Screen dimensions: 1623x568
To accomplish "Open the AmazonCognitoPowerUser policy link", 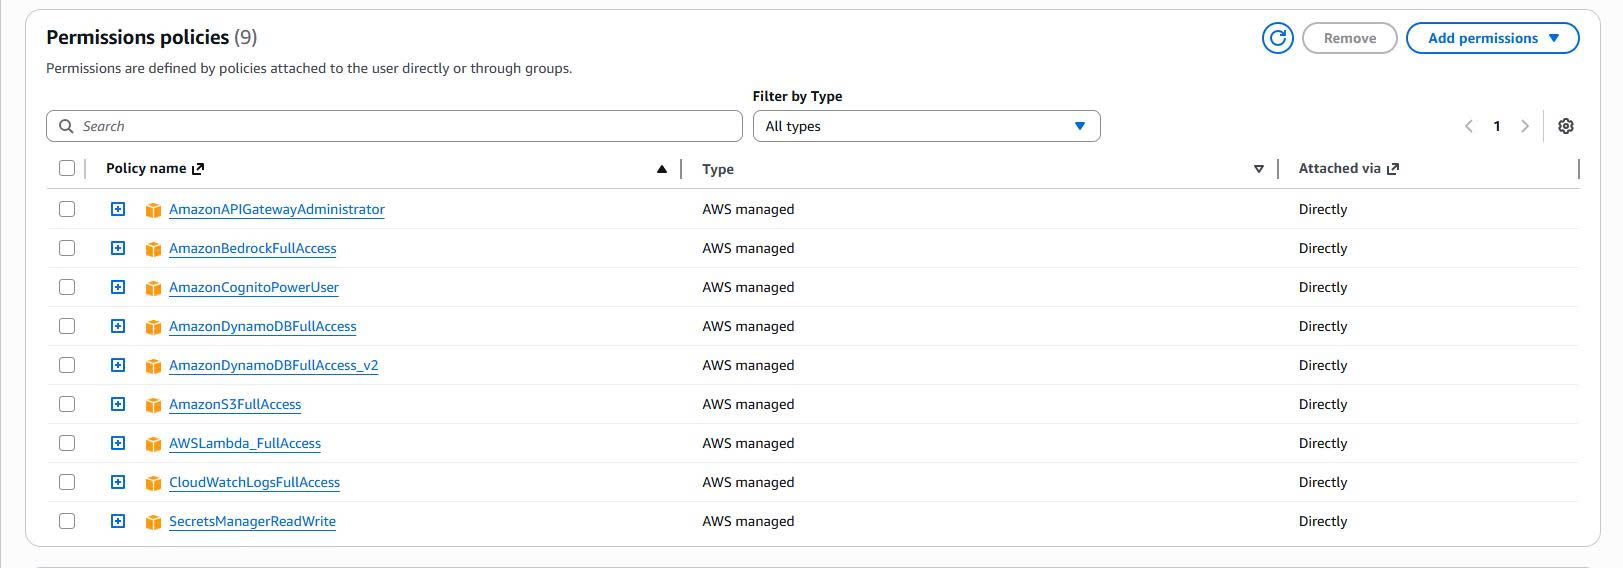I will [x=253, y=287].
